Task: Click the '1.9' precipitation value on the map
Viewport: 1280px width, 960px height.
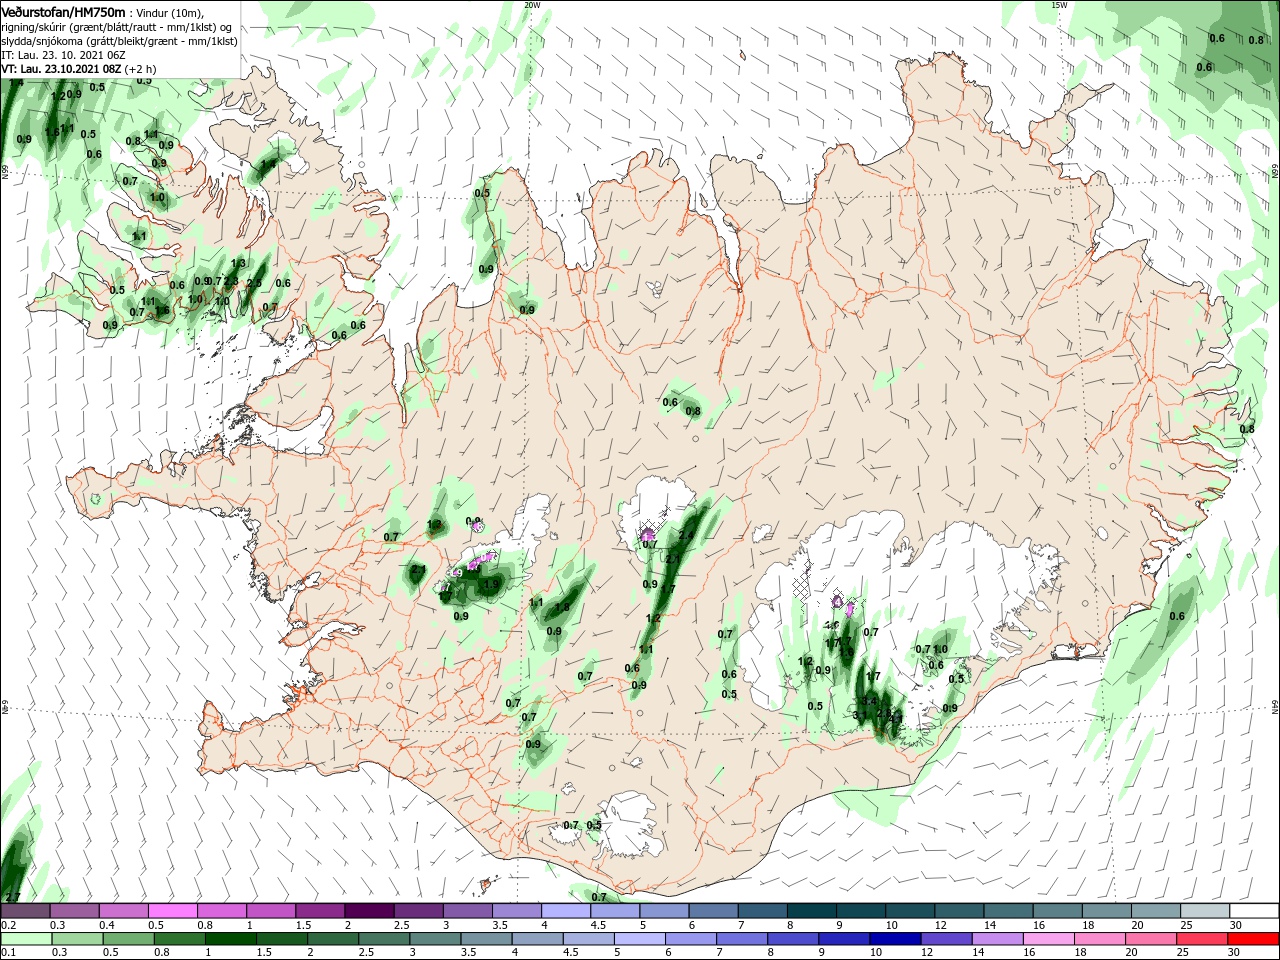Action: [x=492, y=584]
